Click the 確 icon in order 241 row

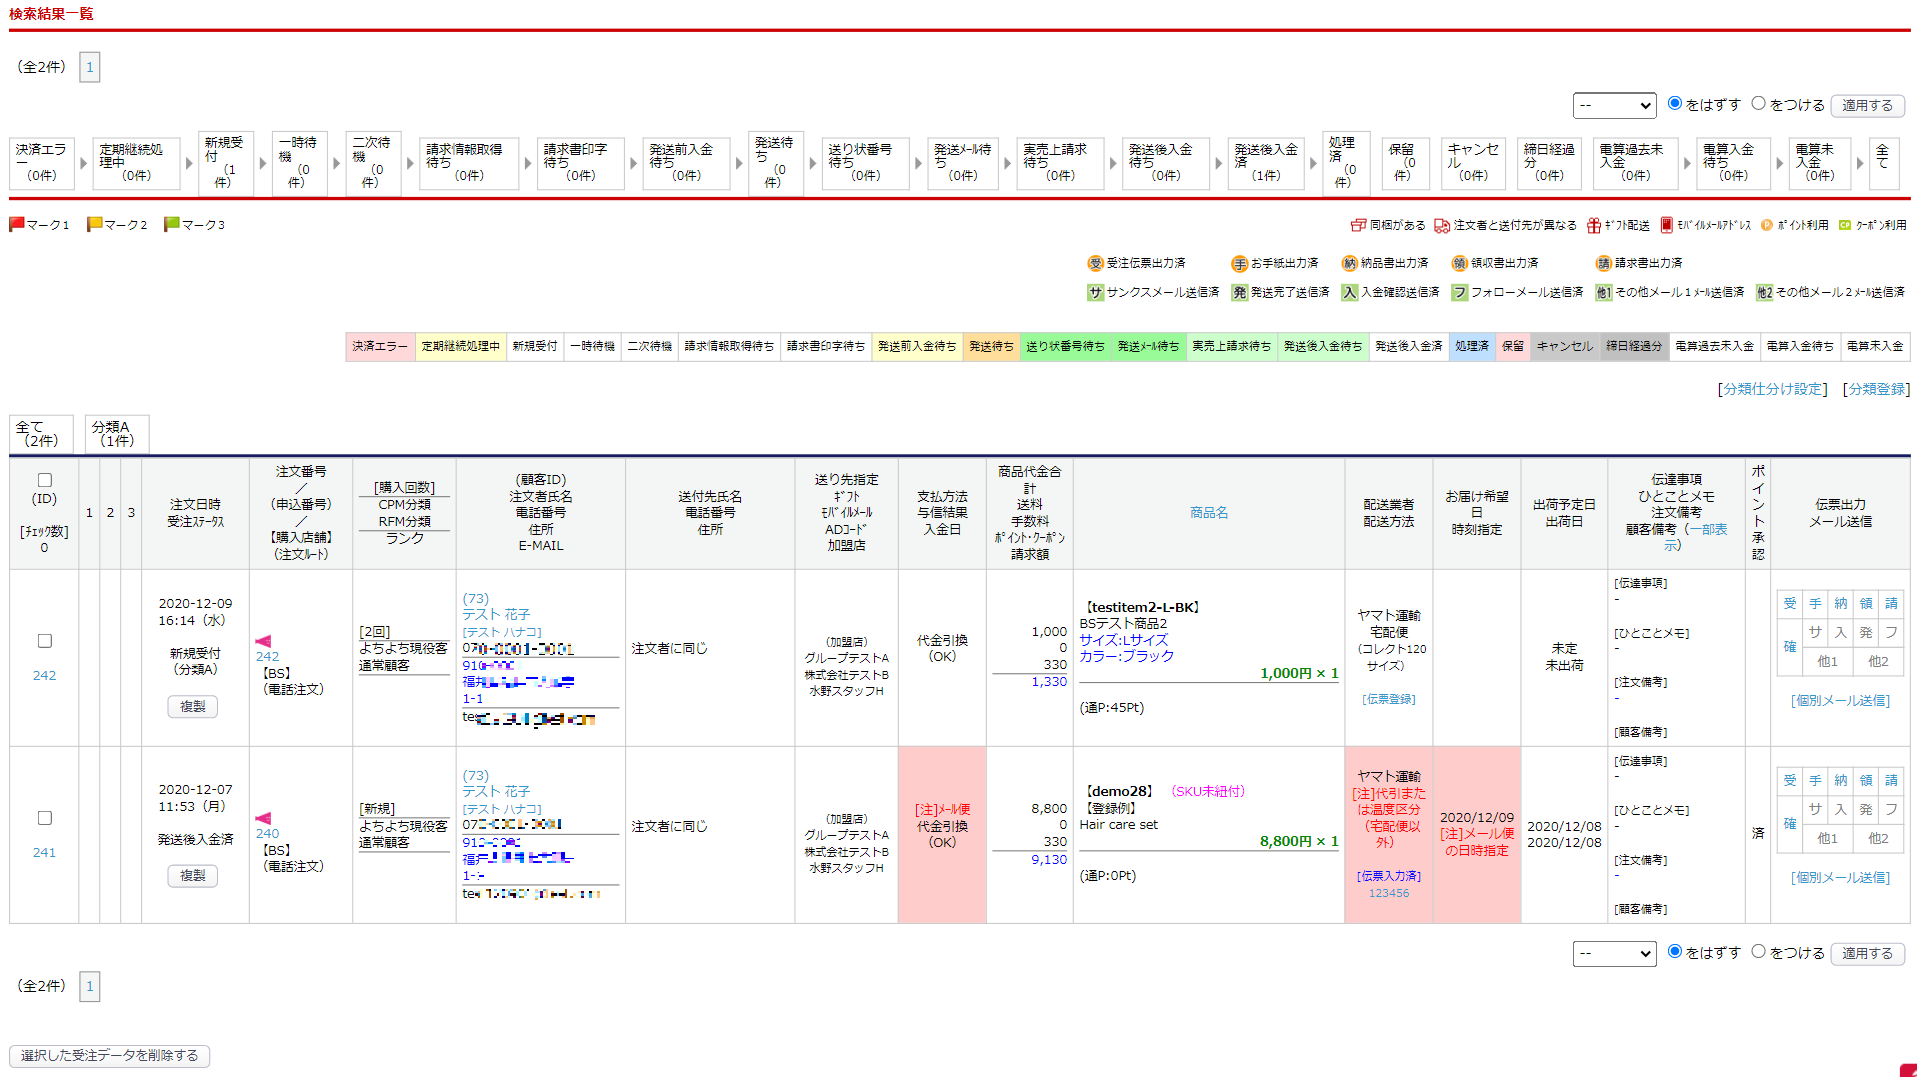(x=1789, y=823)
